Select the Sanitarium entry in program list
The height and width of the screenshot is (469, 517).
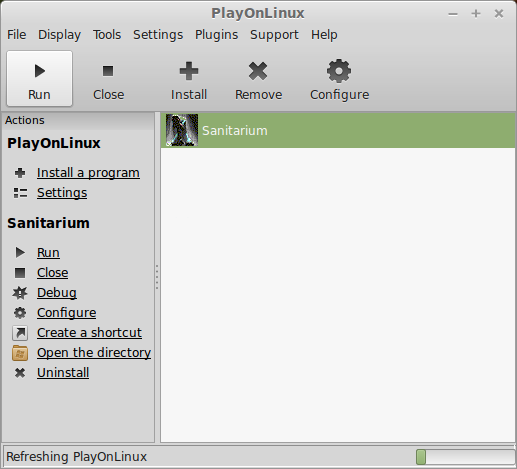[338, 130]
